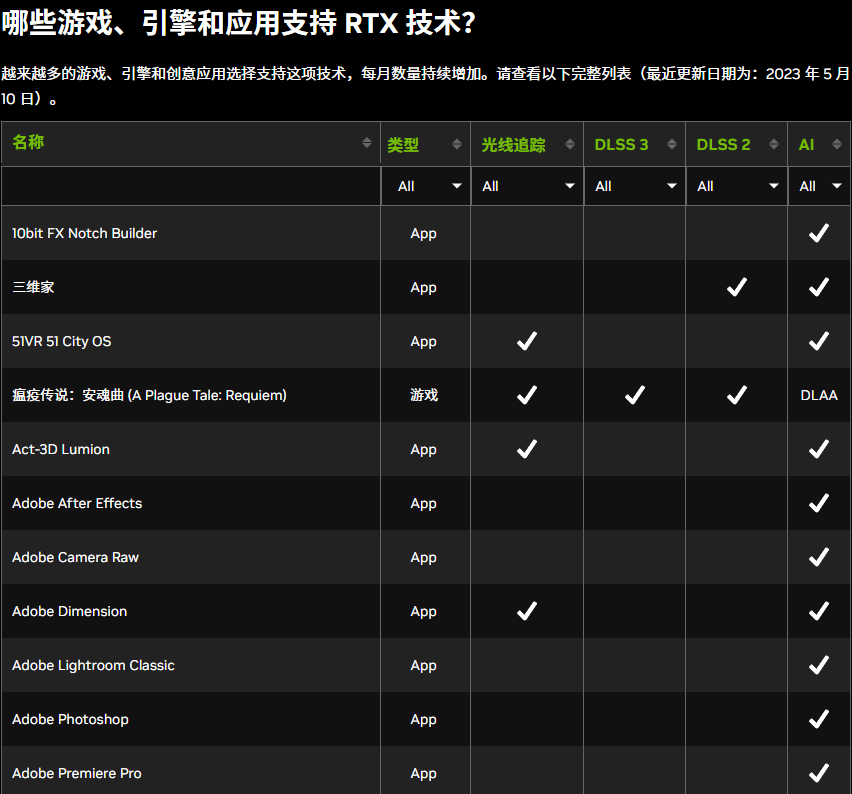Click AI checkmark for 三维家

coord(819,287)
